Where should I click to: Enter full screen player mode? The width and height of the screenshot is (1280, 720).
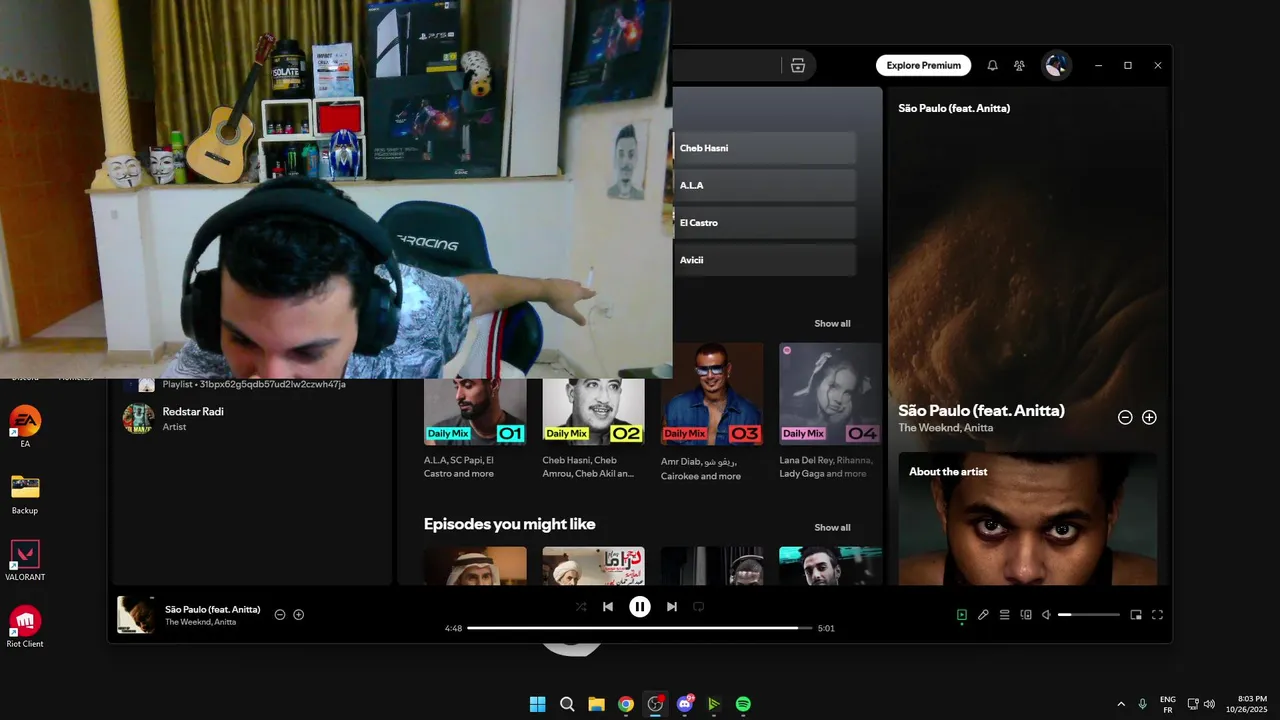pyautogui.click(x=1157, y=615)
